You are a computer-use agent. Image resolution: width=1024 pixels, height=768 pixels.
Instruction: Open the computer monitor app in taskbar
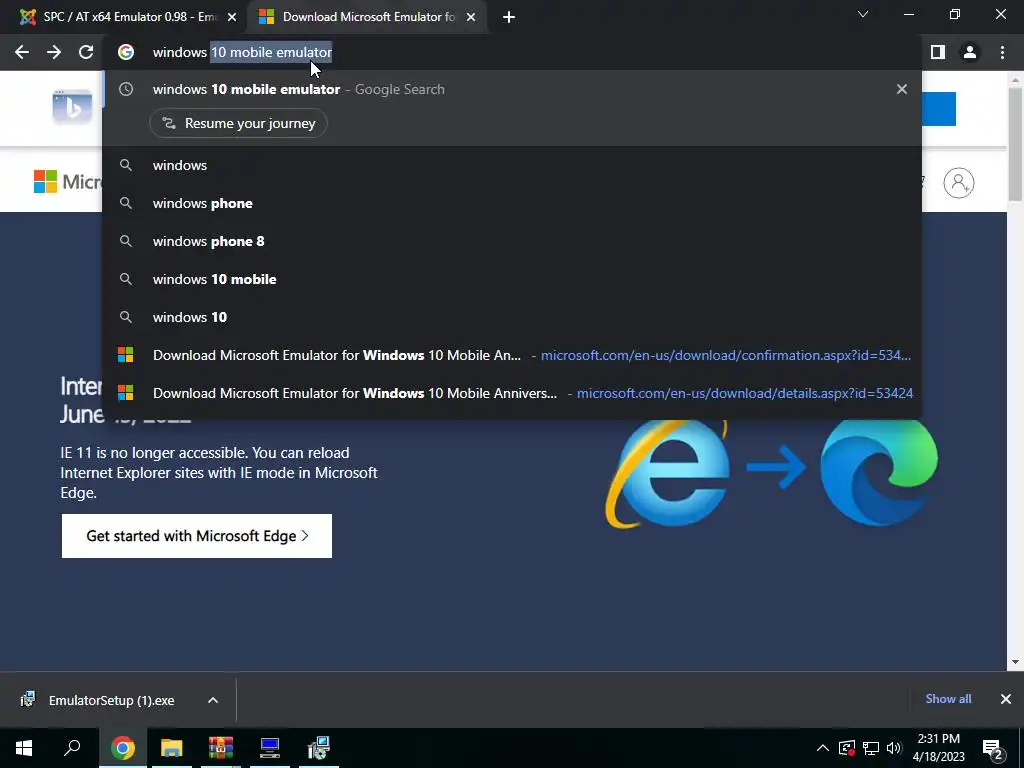[270, 748]
